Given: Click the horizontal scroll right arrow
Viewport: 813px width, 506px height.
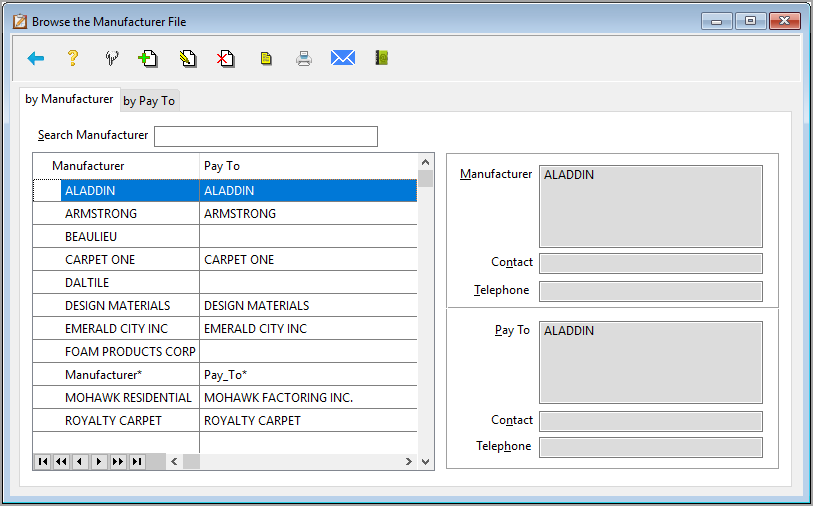Looking at the screenshot, I should (409, 461).
